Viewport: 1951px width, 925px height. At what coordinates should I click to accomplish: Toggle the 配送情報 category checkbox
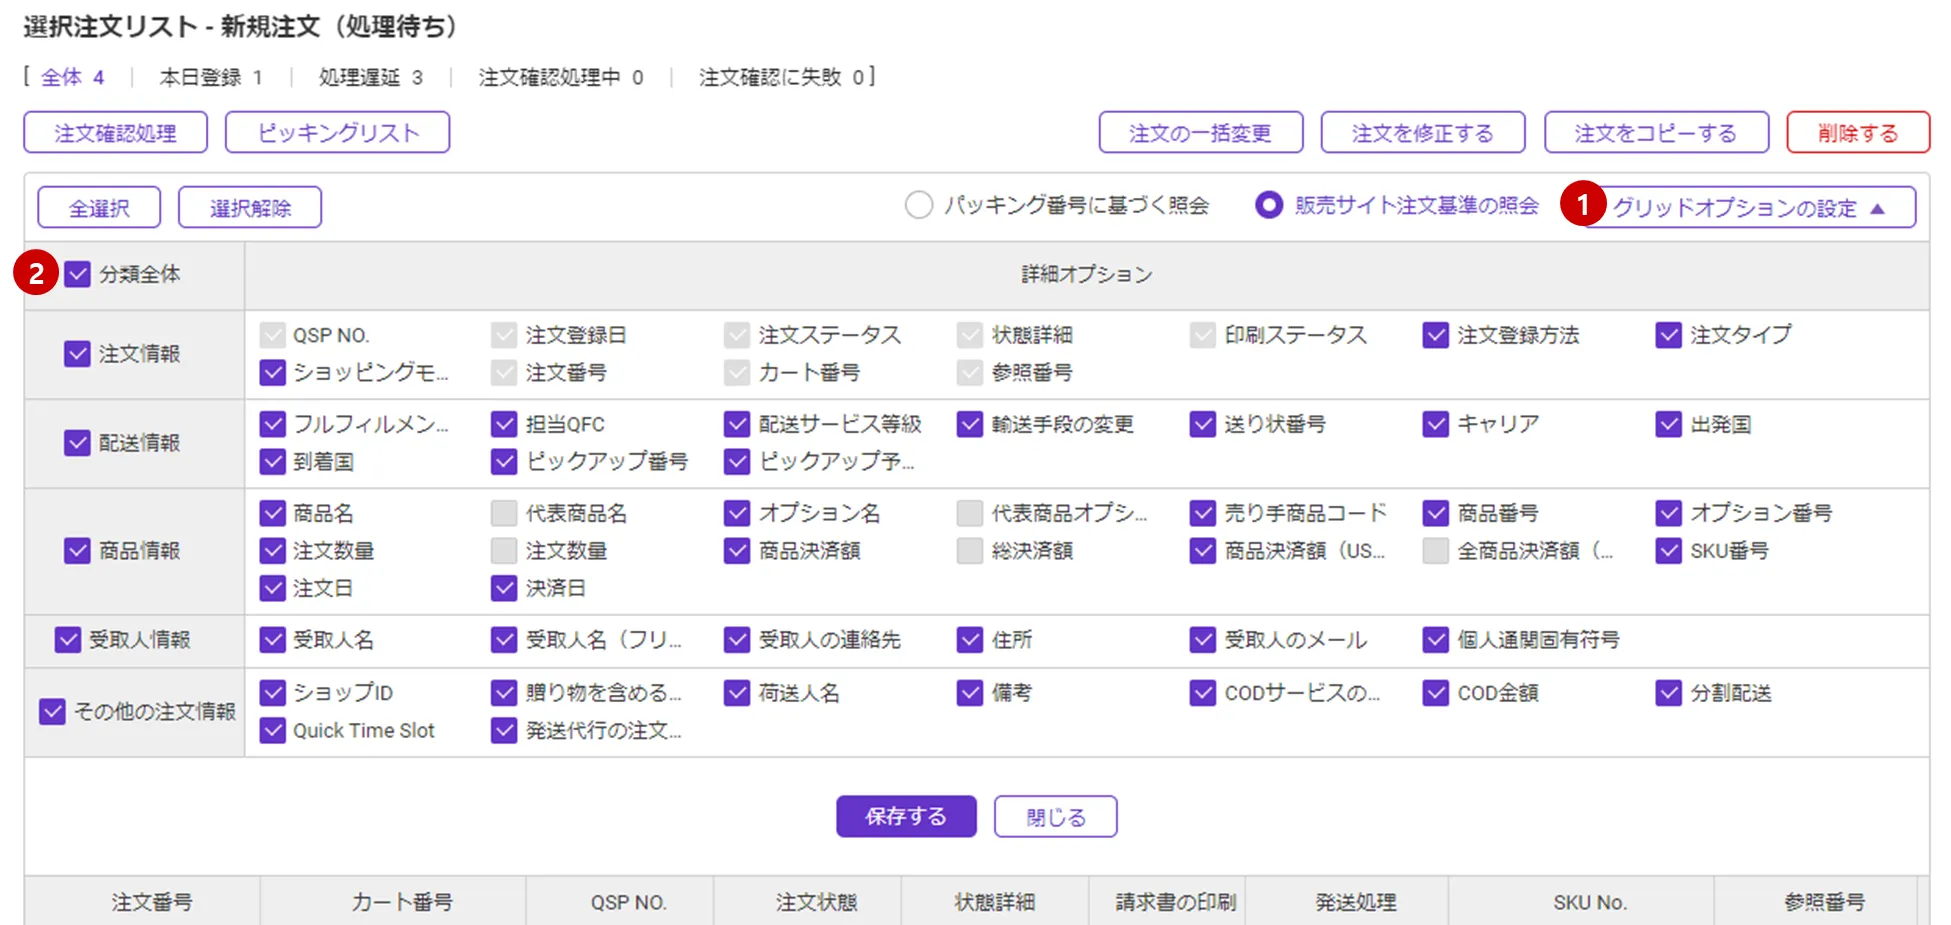coord(78,443)
